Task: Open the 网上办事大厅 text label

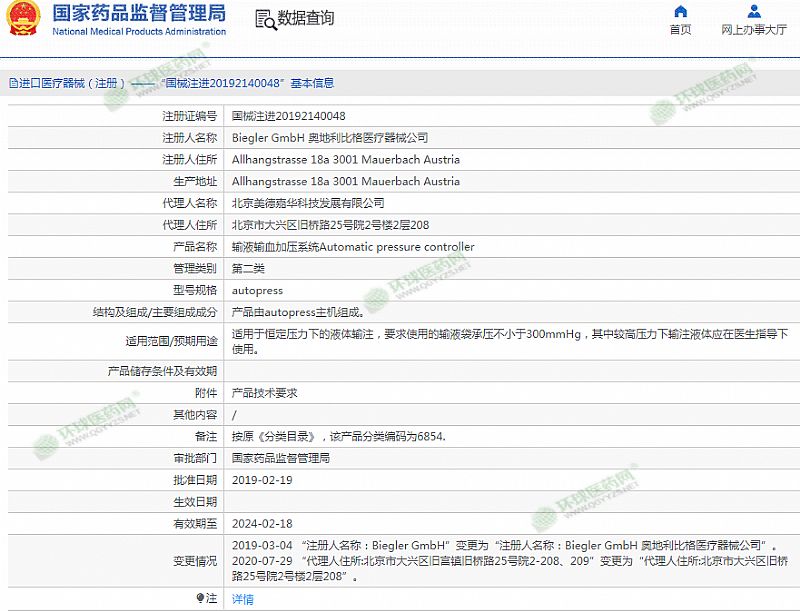Action: 754,30
